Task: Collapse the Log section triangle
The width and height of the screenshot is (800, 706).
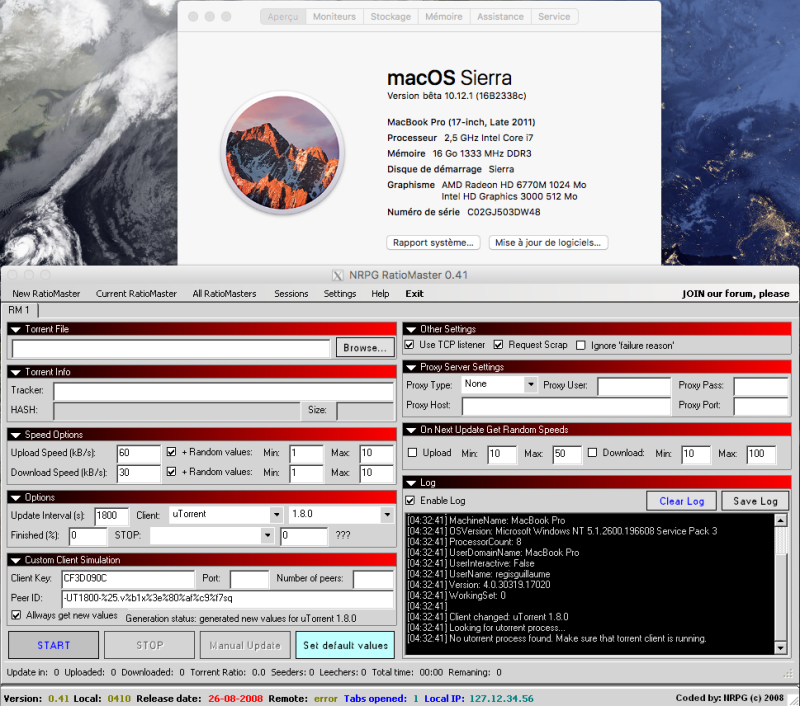Action: [x=411, y=483]
